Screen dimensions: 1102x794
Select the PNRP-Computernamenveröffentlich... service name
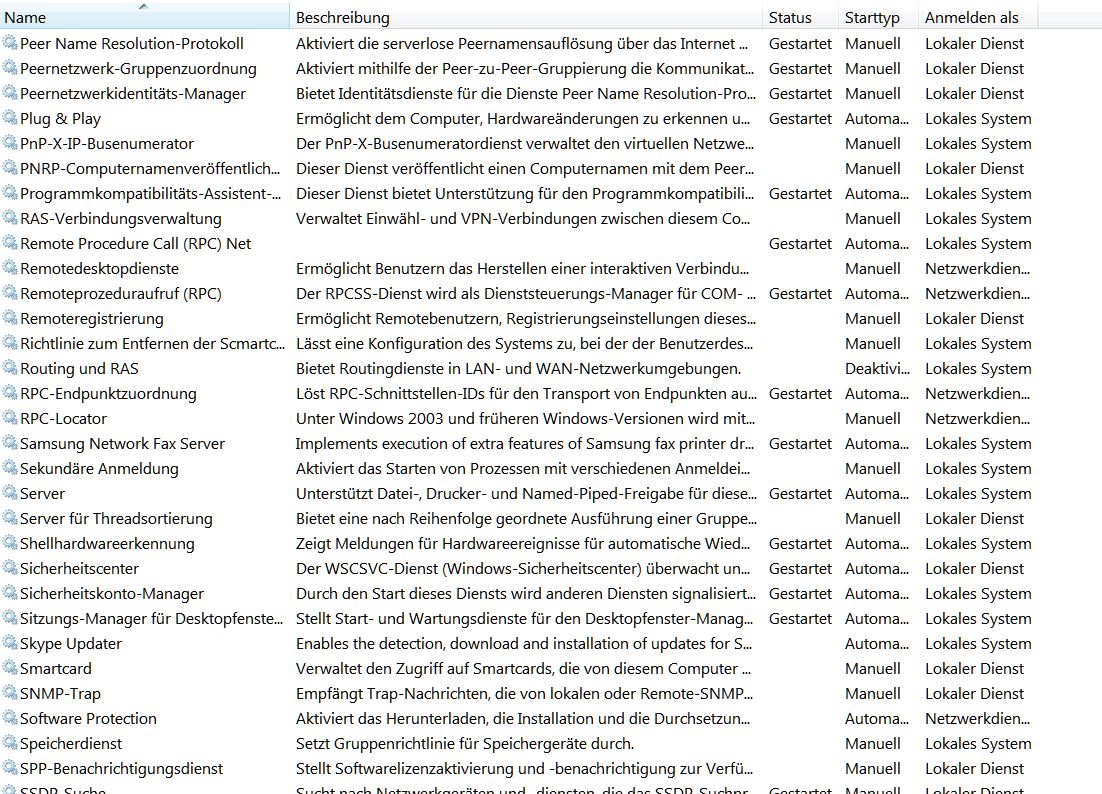click(x=150, y=169)
